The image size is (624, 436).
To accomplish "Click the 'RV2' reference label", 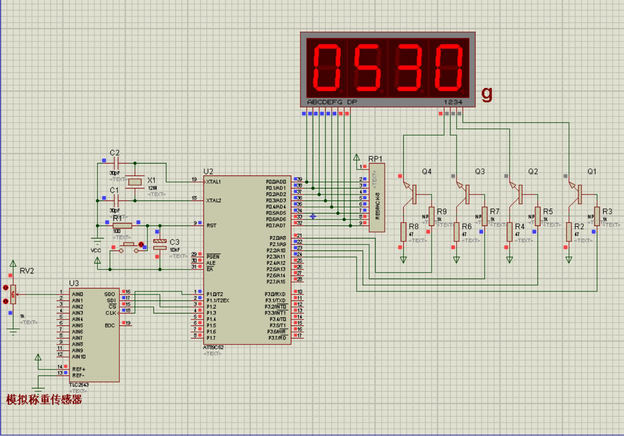I will [x=27, y=271].
